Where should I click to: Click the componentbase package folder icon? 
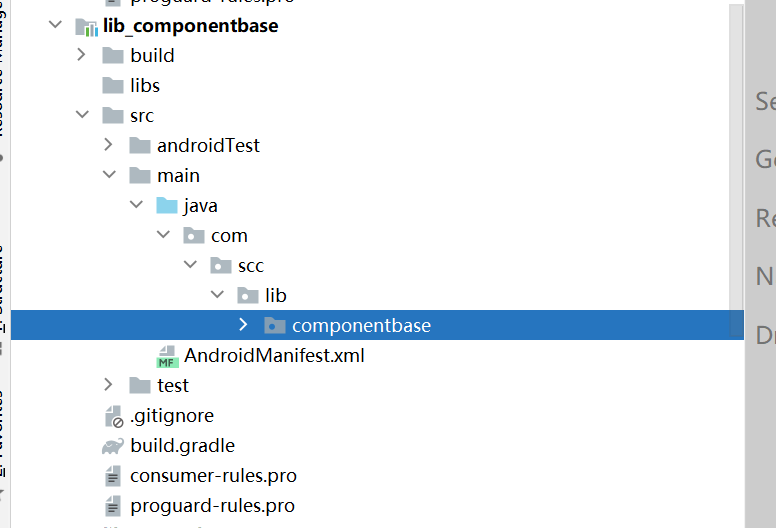275,326
